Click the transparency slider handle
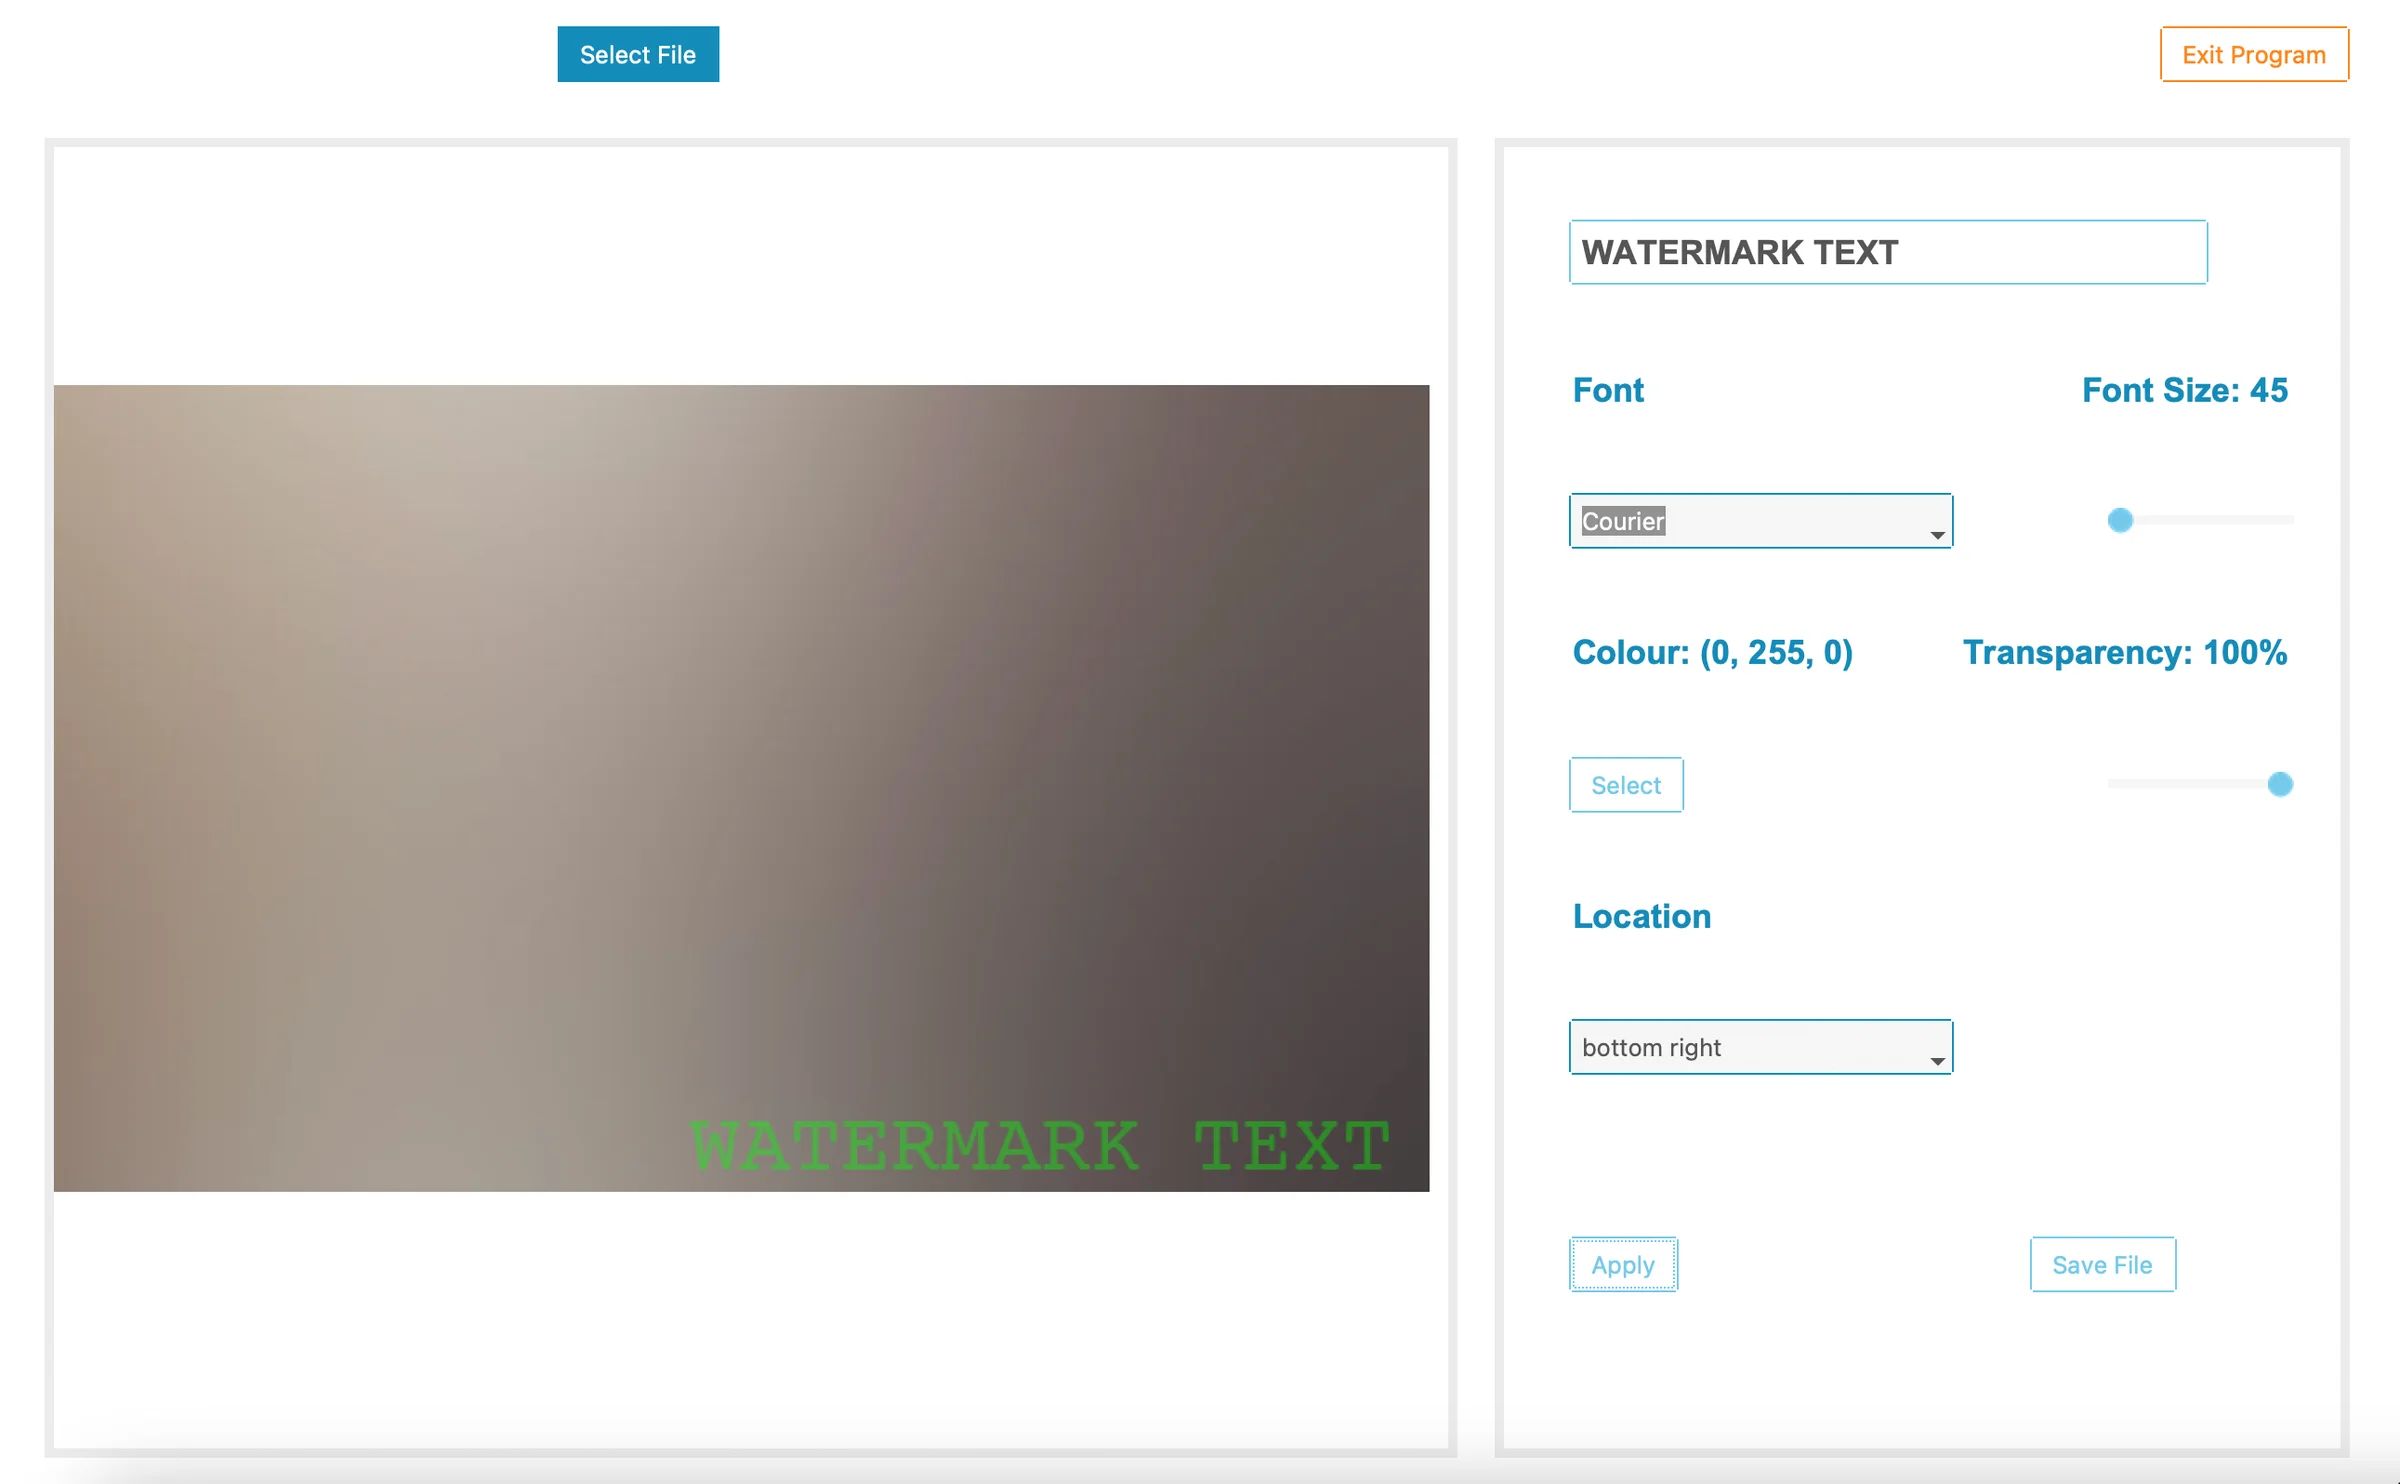Image resolution: width=2400 pixels, height=1484 pixels. click(2280, 784)
